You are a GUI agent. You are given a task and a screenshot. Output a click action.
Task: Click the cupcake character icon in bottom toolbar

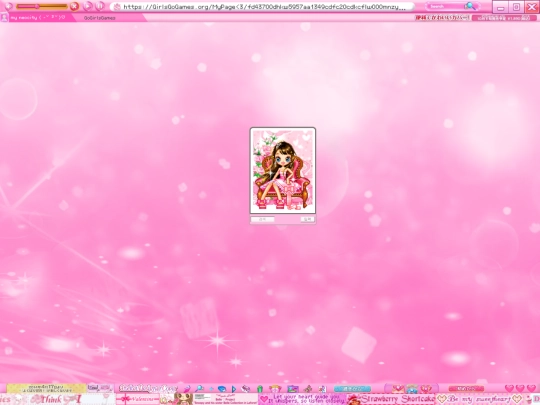(x=276, y=389)
